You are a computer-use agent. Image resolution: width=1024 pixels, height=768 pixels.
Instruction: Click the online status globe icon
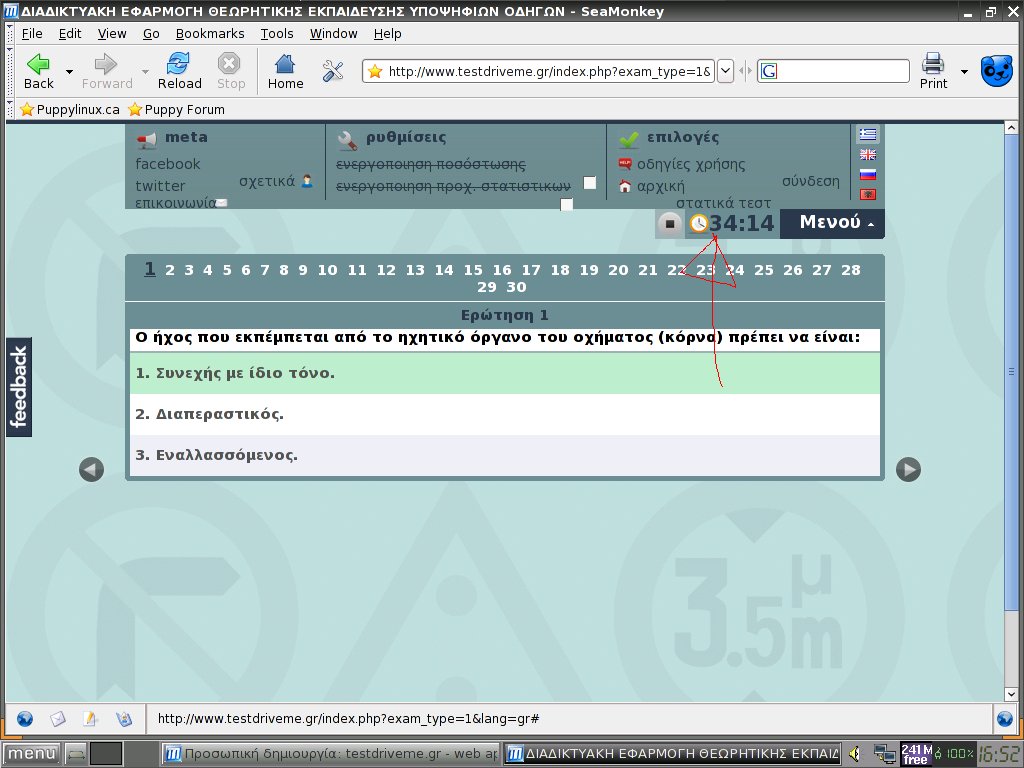point(1005,719)
